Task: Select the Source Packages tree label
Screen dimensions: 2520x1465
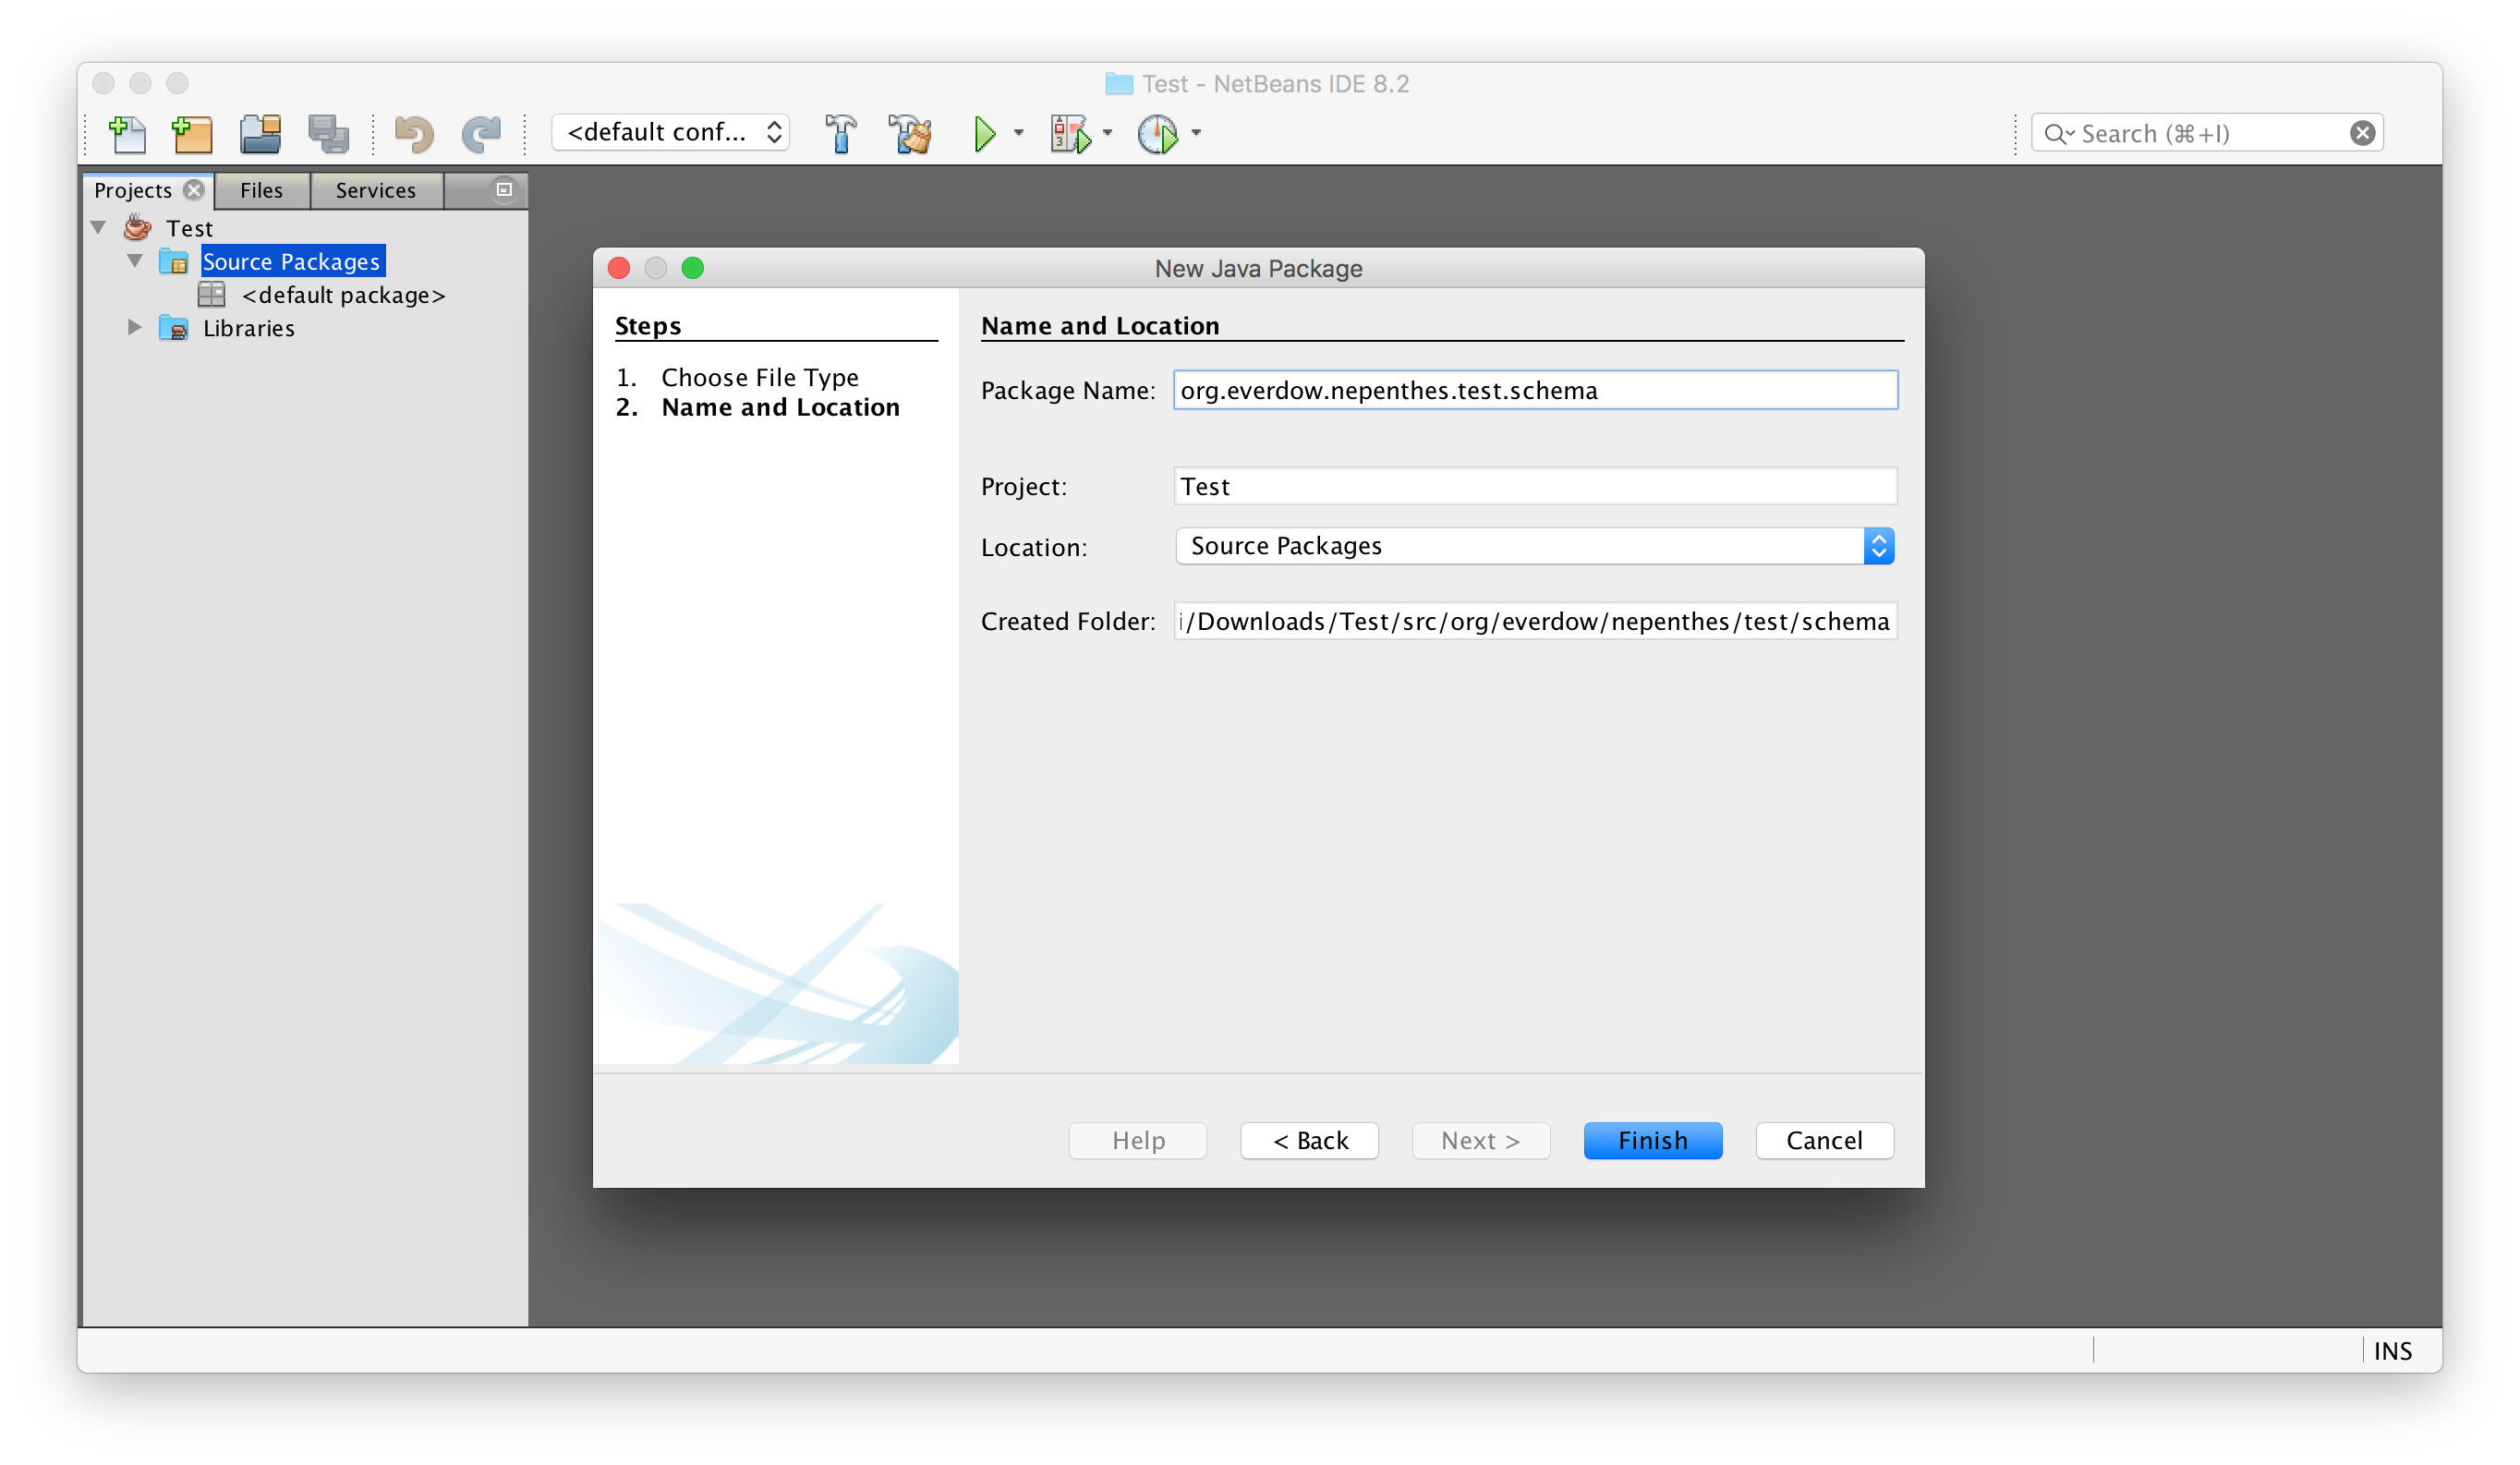Action: (x=291, y=262)
